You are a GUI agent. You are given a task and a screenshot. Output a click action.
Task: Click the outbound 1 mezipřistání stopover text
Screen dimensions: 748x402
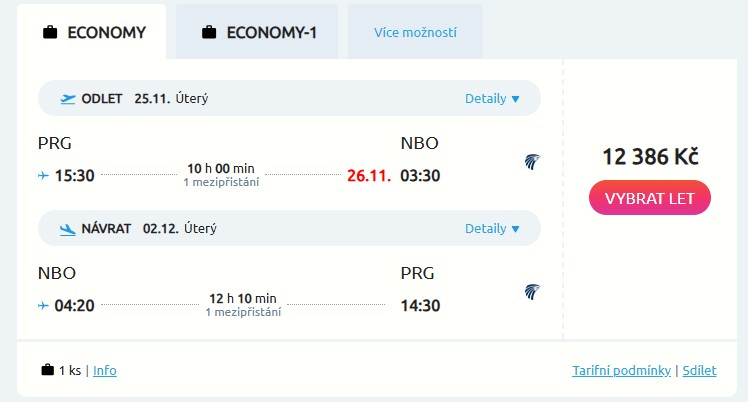click(x=221, y=182)
